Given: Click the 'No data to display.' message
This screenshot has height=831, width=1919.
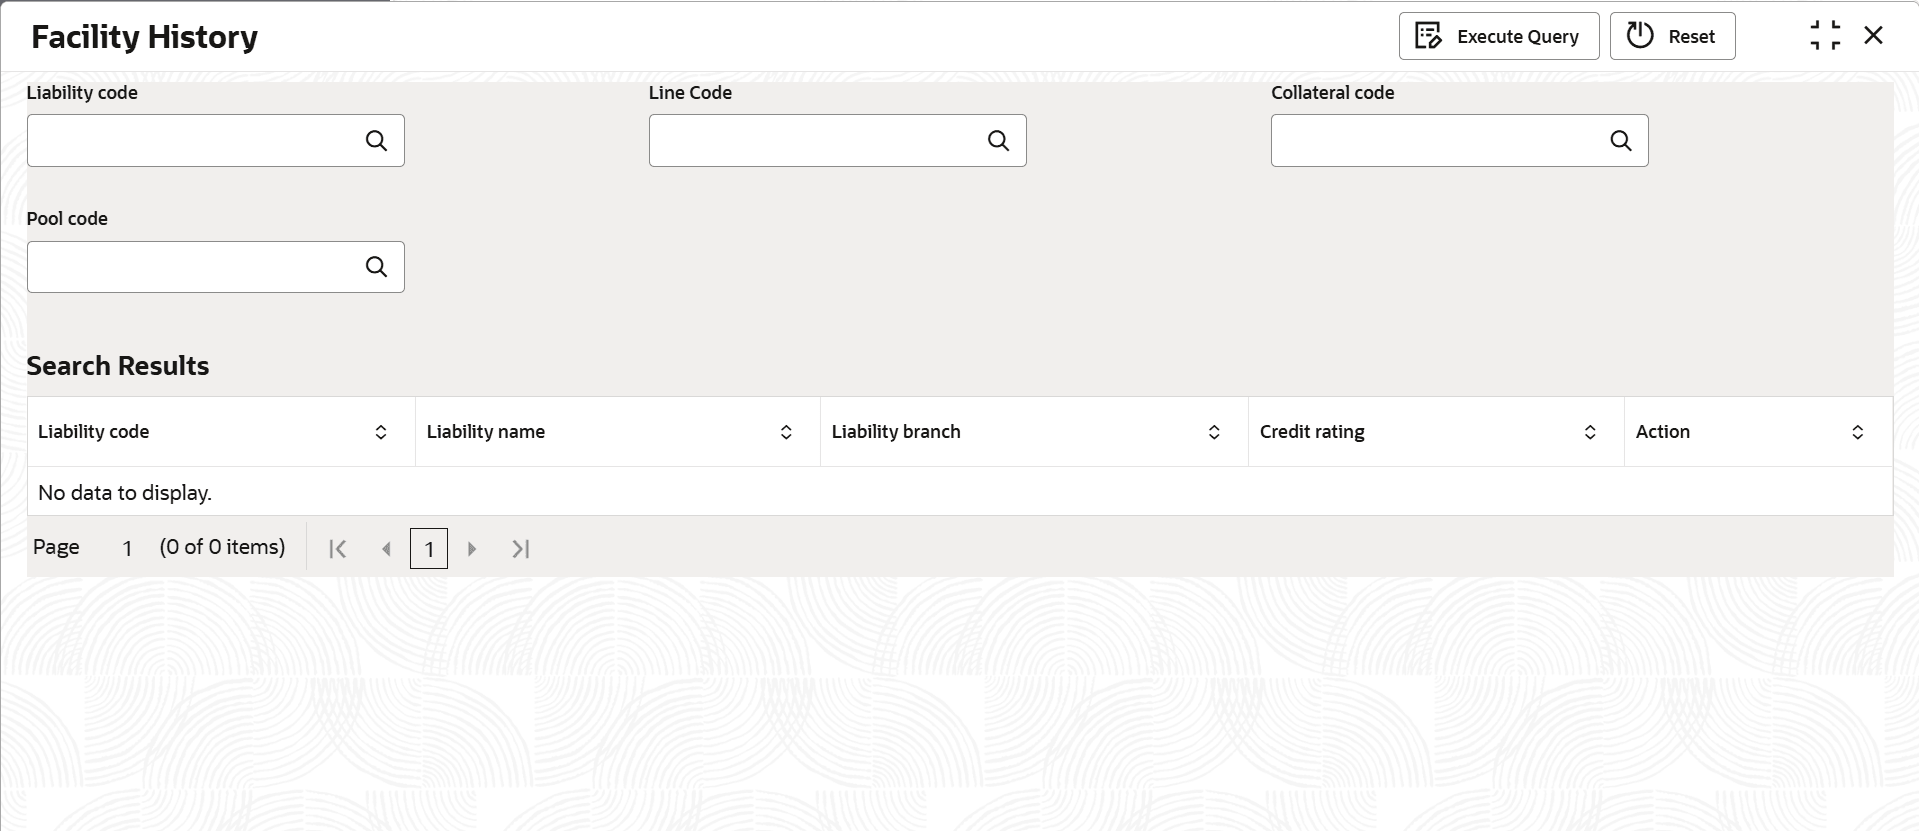Looking at the screenshot, I should click(x=125, y=493).
